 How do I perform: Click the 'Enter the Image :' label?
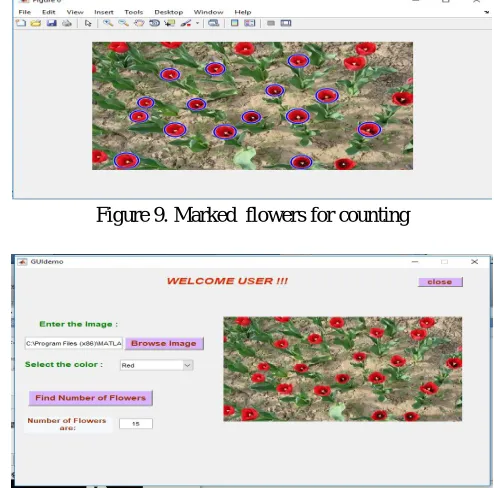(x=79, y=324)
